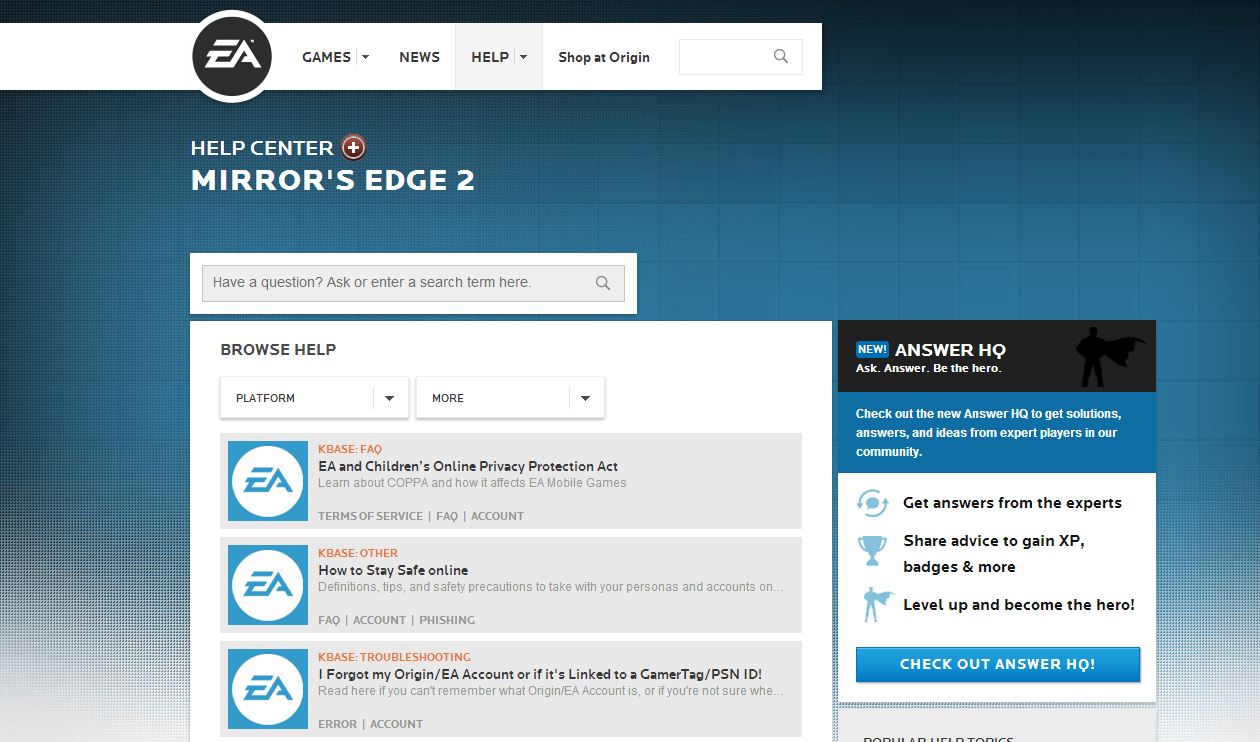Select HELP in the navigation bar
Viewport: 1260px width, 742px height.
490,57
